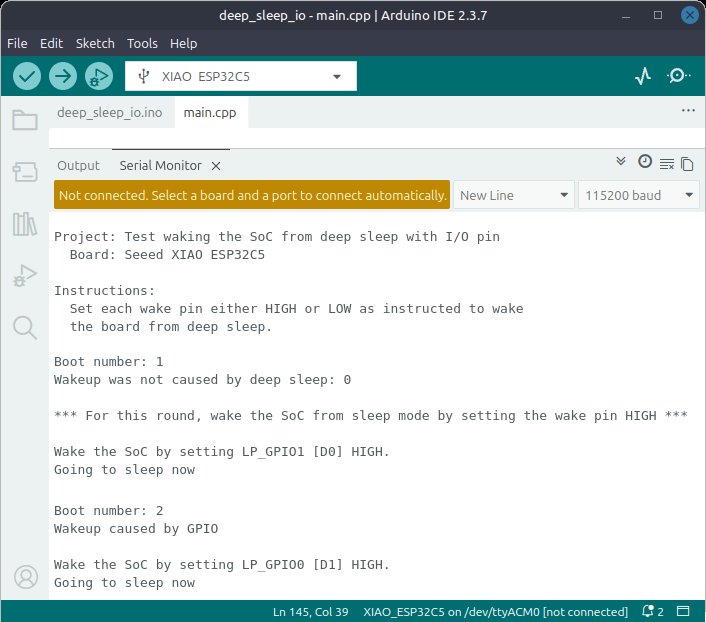Click the line mentioning LP_GPIO0 [D1] HIGH
The image size is (706, 622).
pyautogui.click(x=222, y=564)
